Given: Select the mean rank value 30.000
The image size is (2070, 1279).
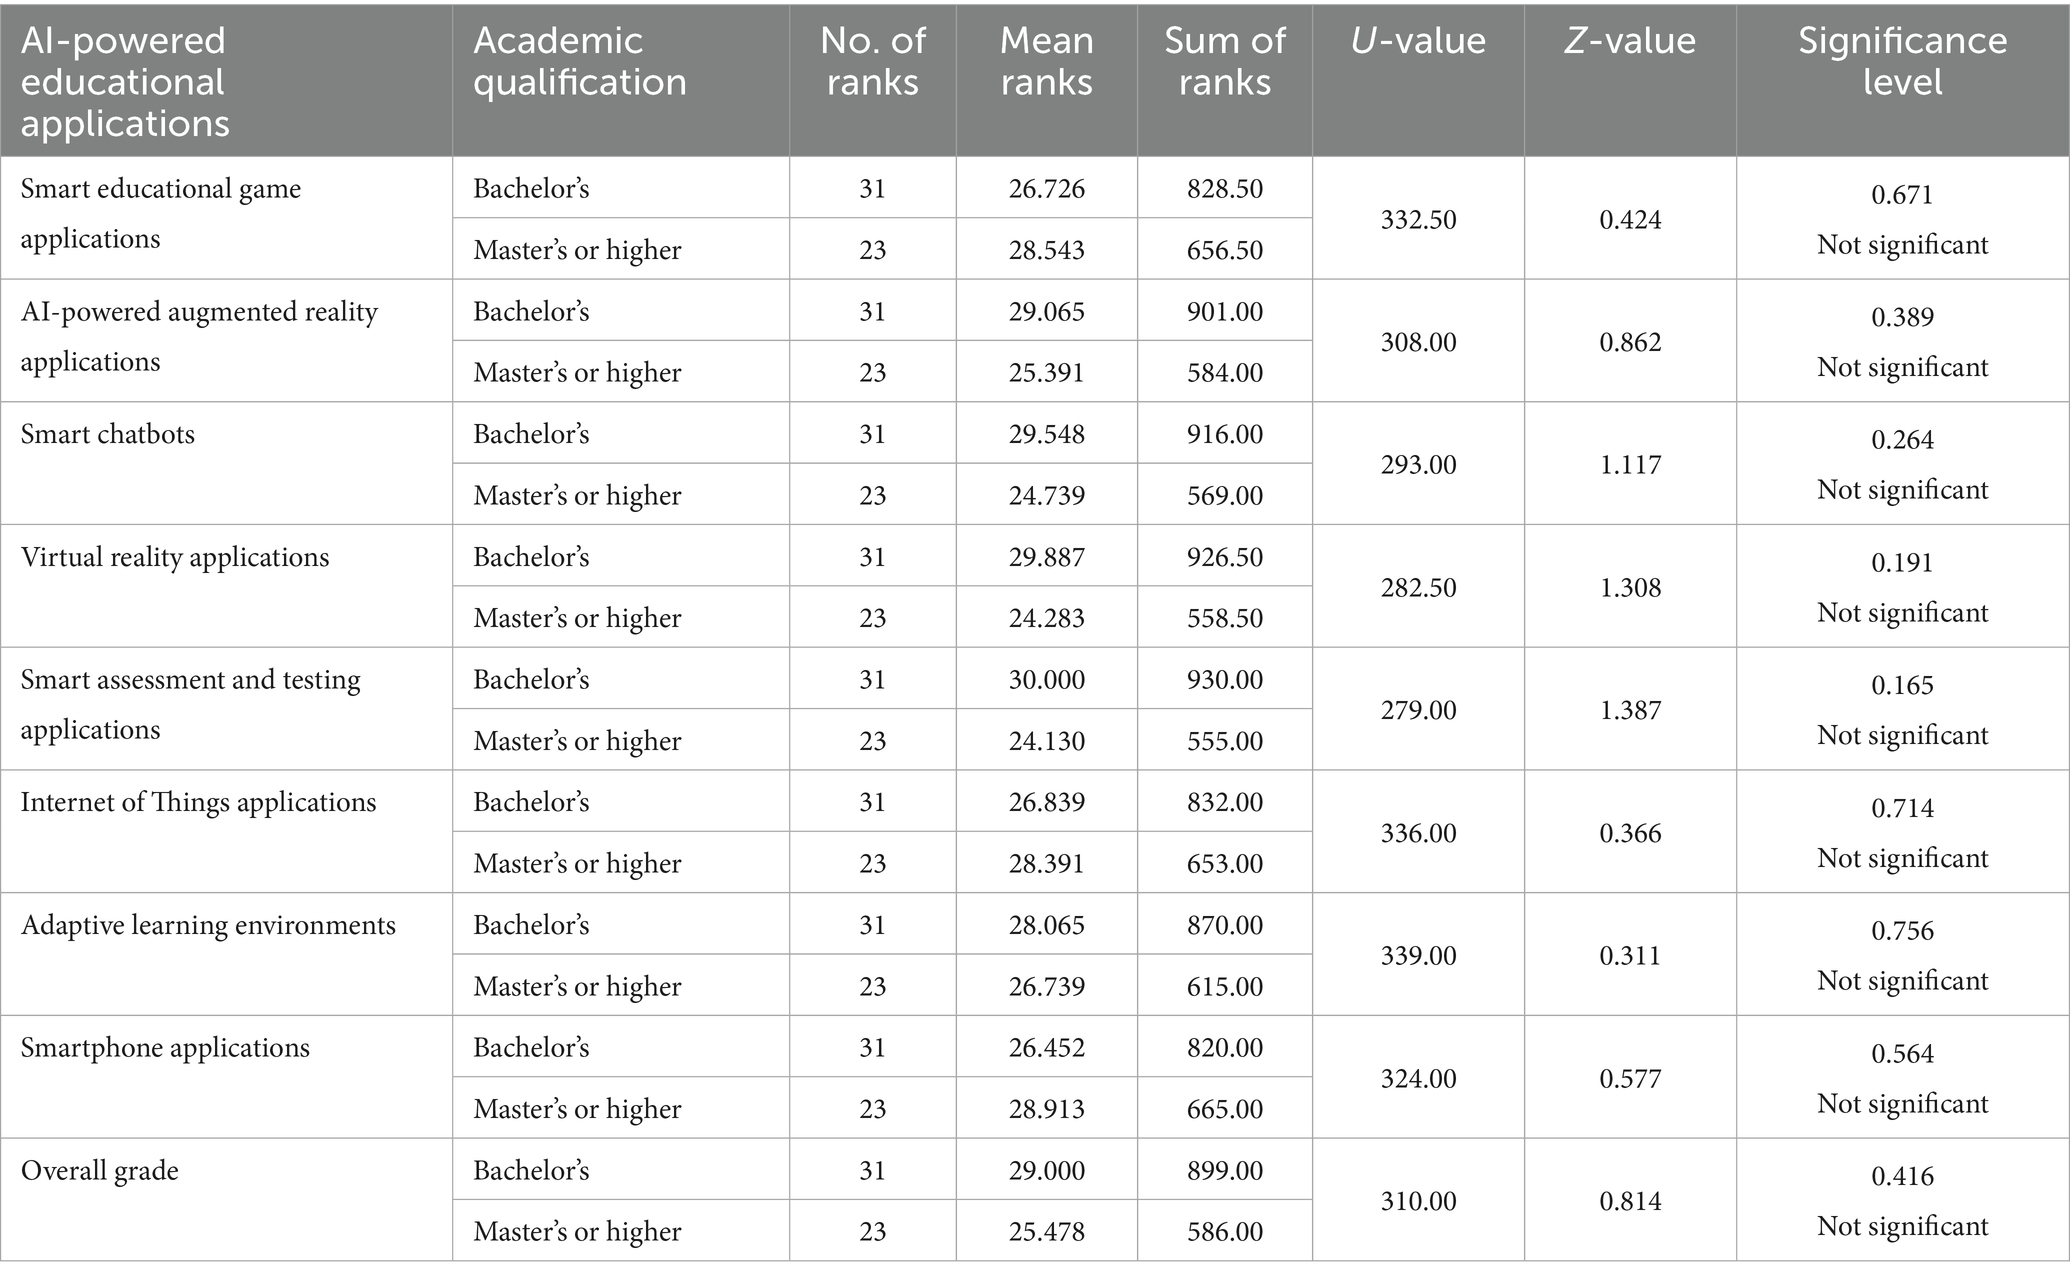Looking at the screenshot, I should 1046,680.
